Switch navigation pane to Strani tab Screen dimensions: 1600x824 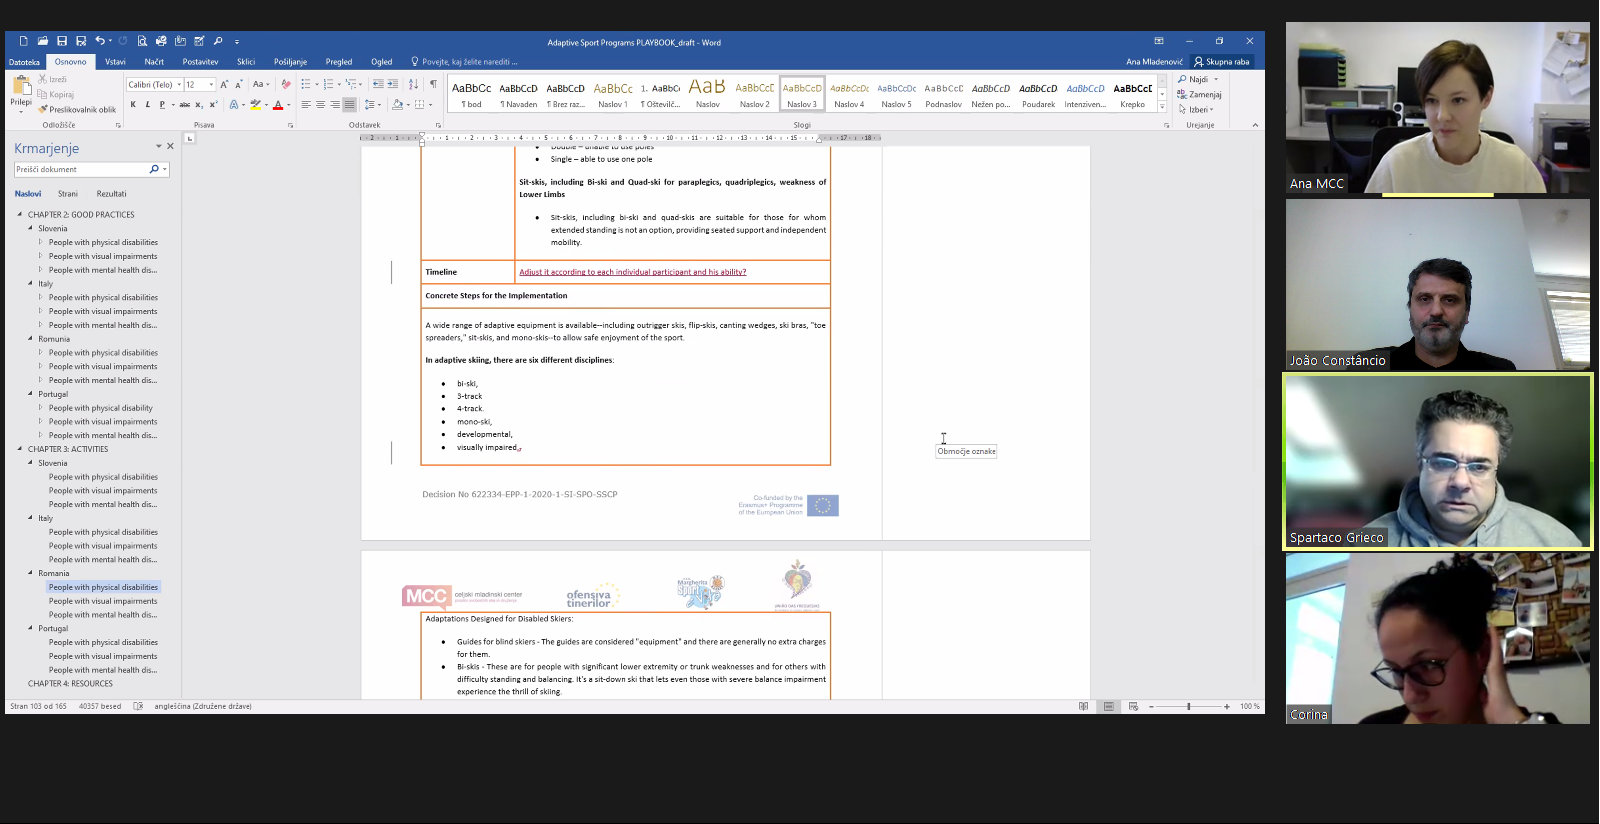pyautogui.click(x=67, y=194)
